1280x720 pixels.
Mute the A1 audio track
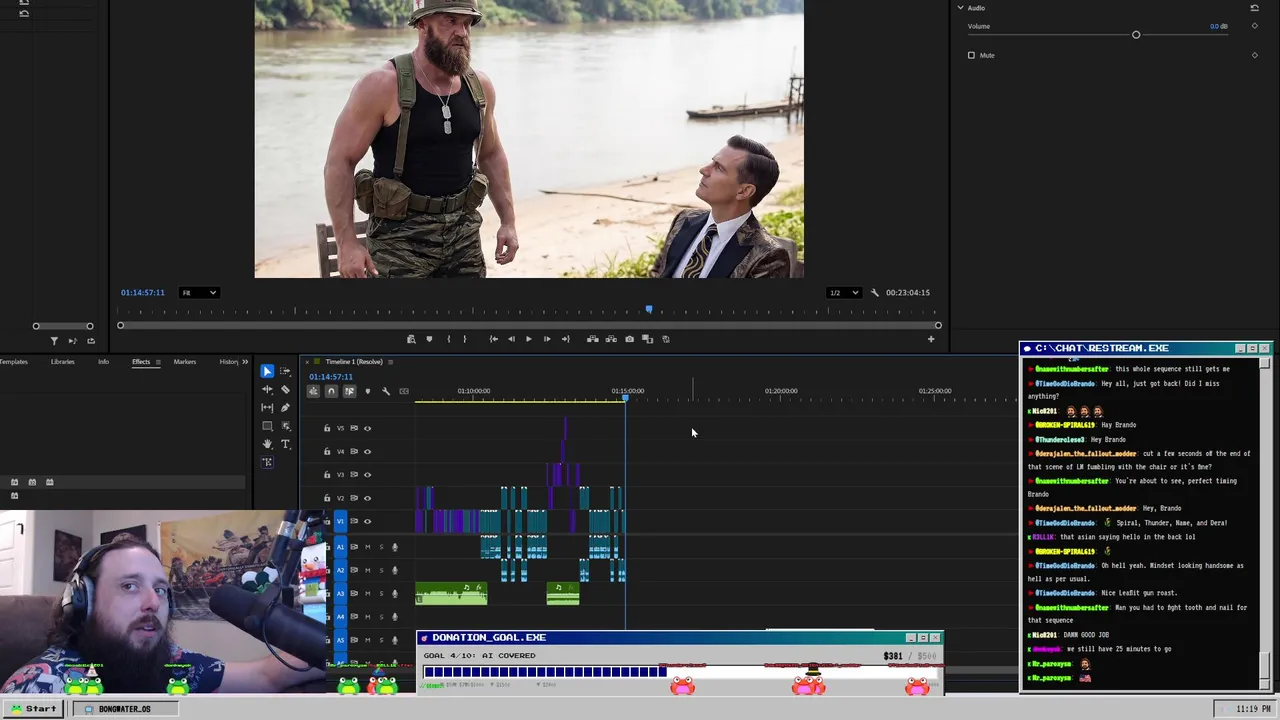click(367, 547)
